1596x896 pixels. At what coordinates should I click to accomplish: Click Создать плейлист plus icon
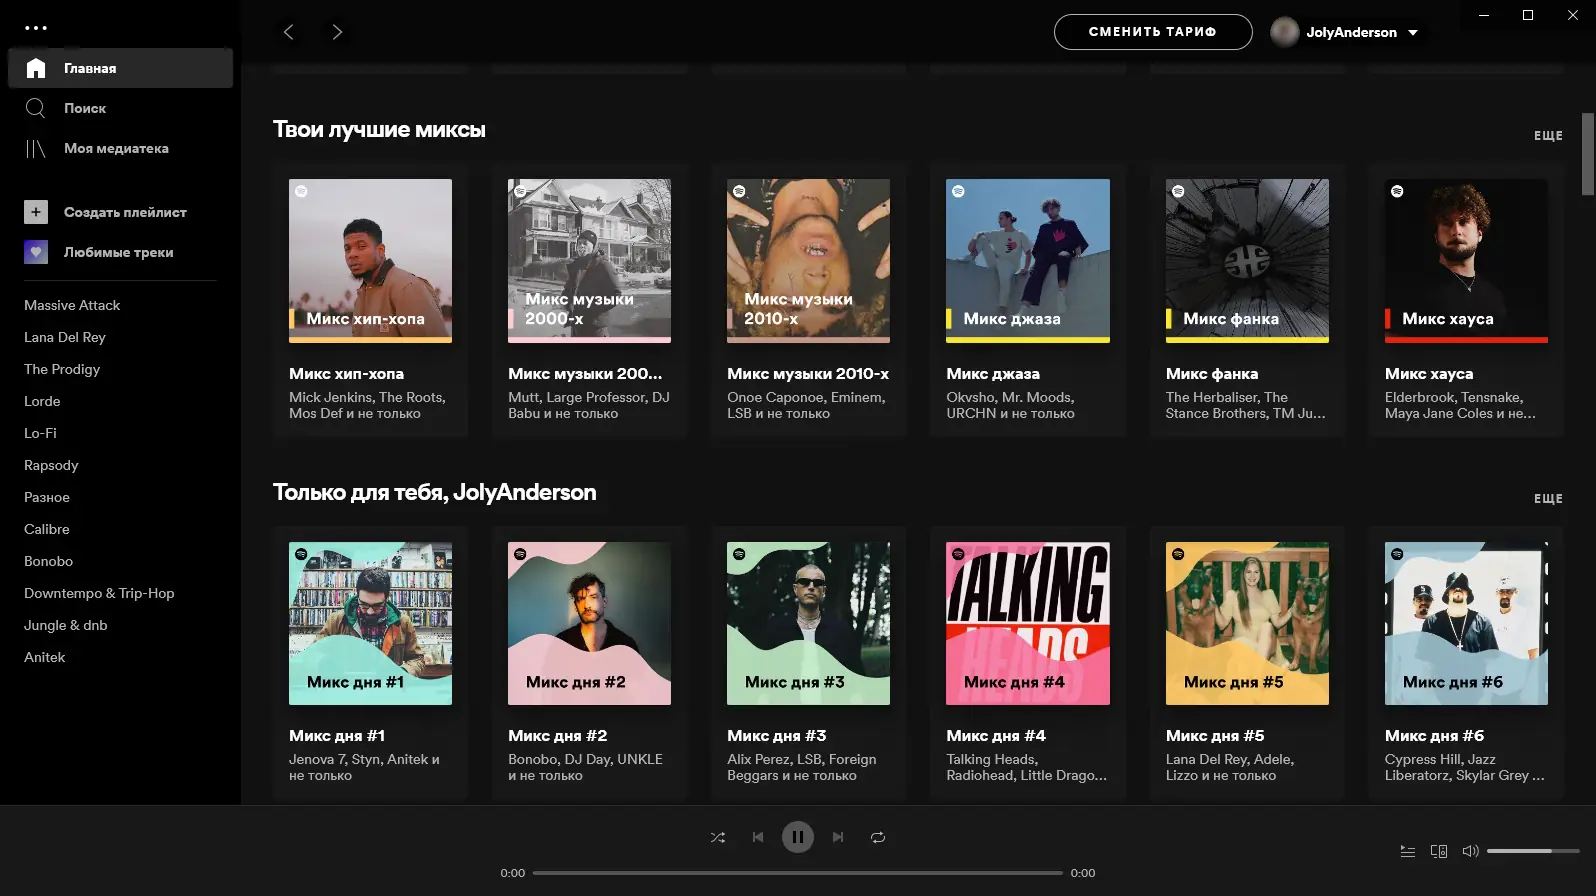point(36,212)
